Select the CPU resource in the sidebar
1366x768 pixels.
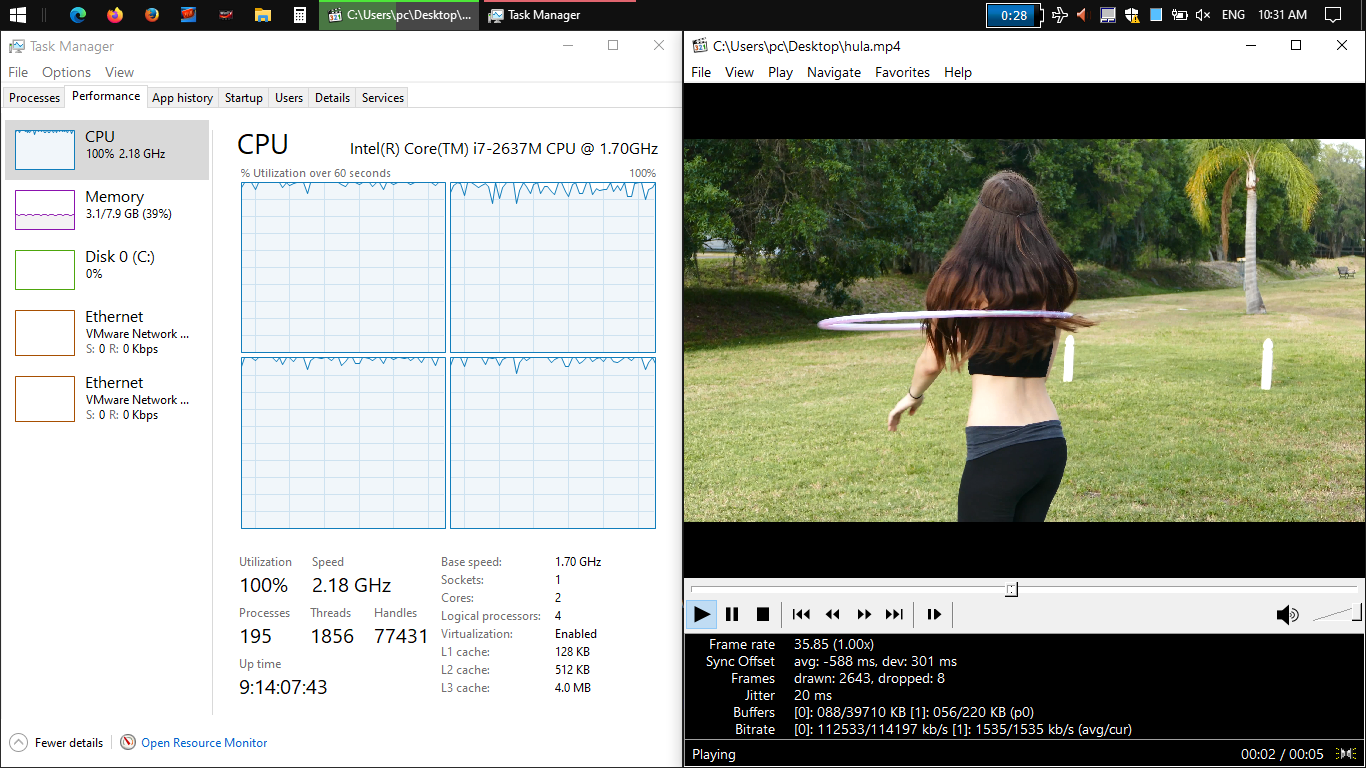tap(107, 150)
